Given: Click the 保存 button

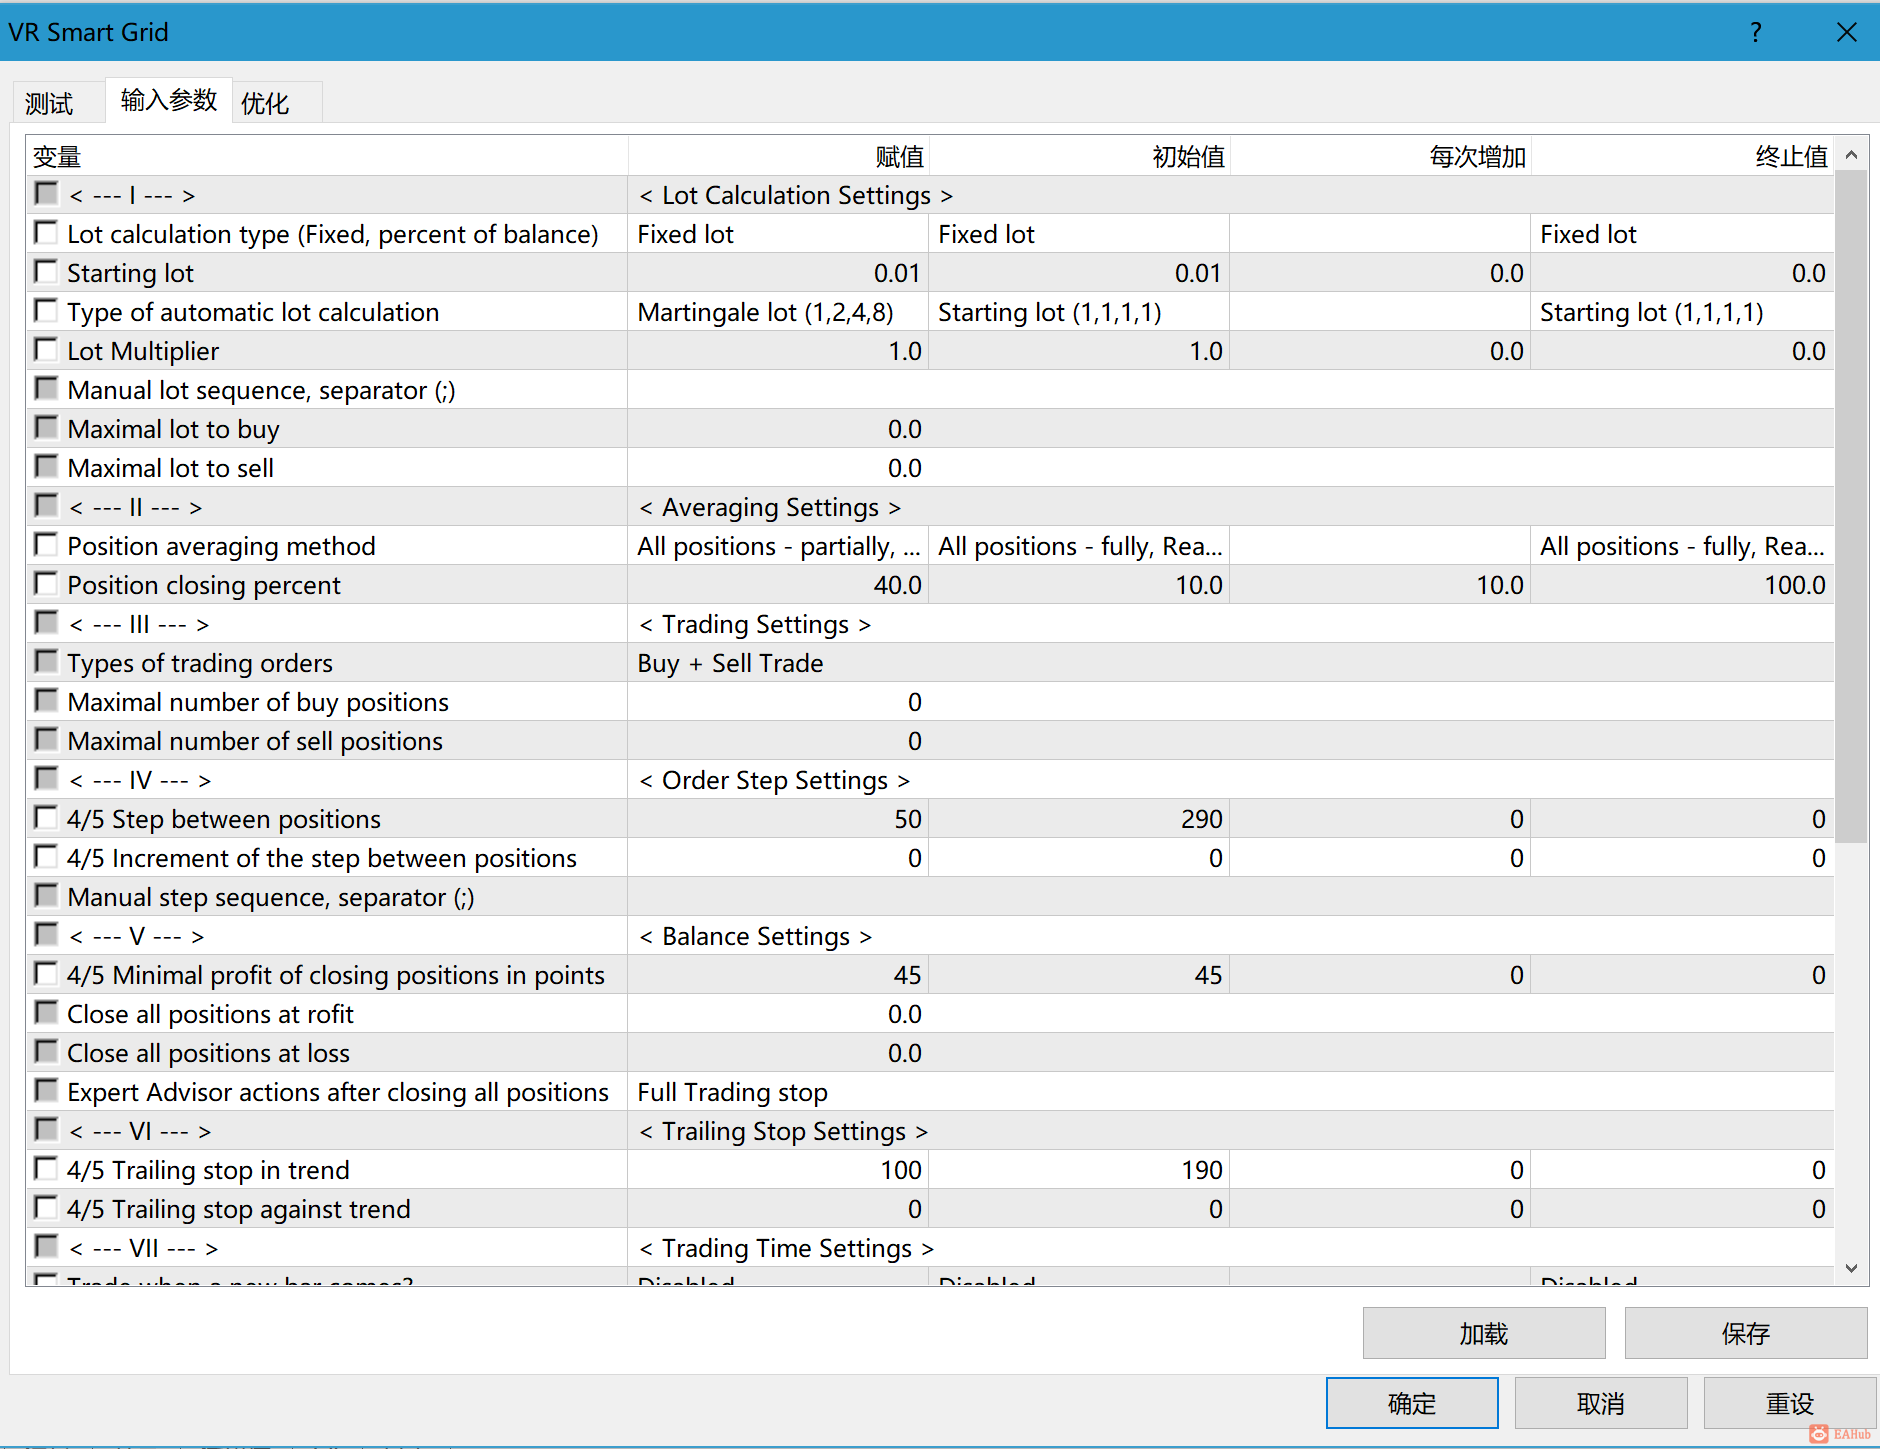Looking at the screenshot, I should pyautogui.click(x=1746, y=1333).
